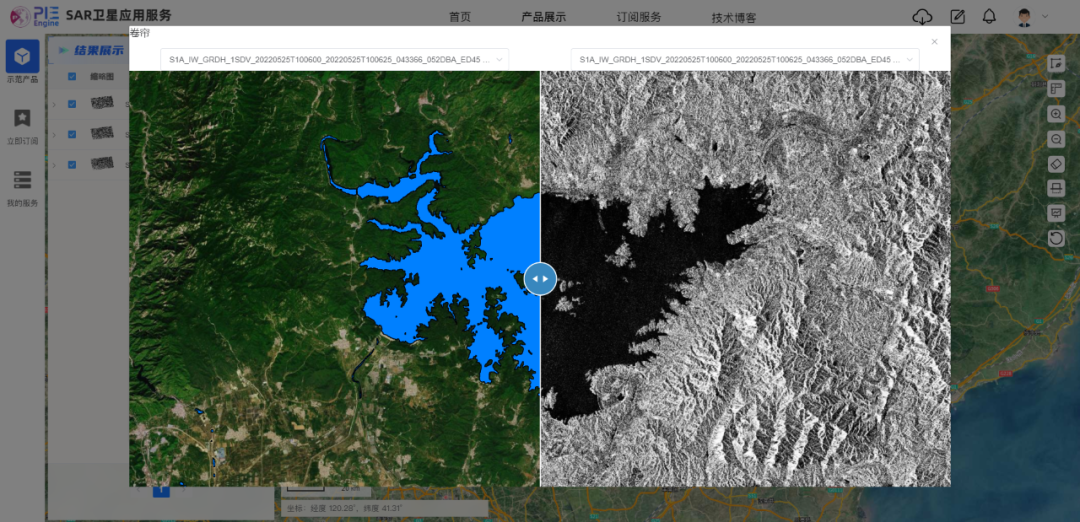Click the green arrow beside 结果展示
Viewport: 1080px width, 522px height.
(63, 50)
